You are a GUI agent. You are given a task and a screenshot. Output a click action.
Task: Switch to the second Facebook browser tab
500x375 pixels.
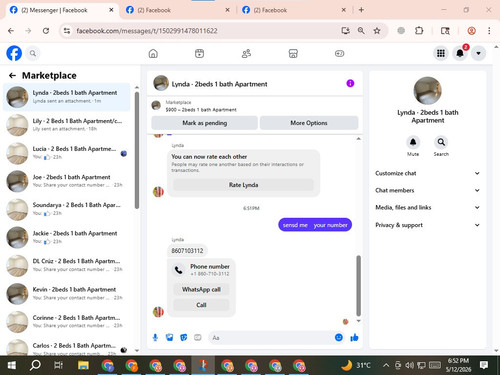click(177, 10)
